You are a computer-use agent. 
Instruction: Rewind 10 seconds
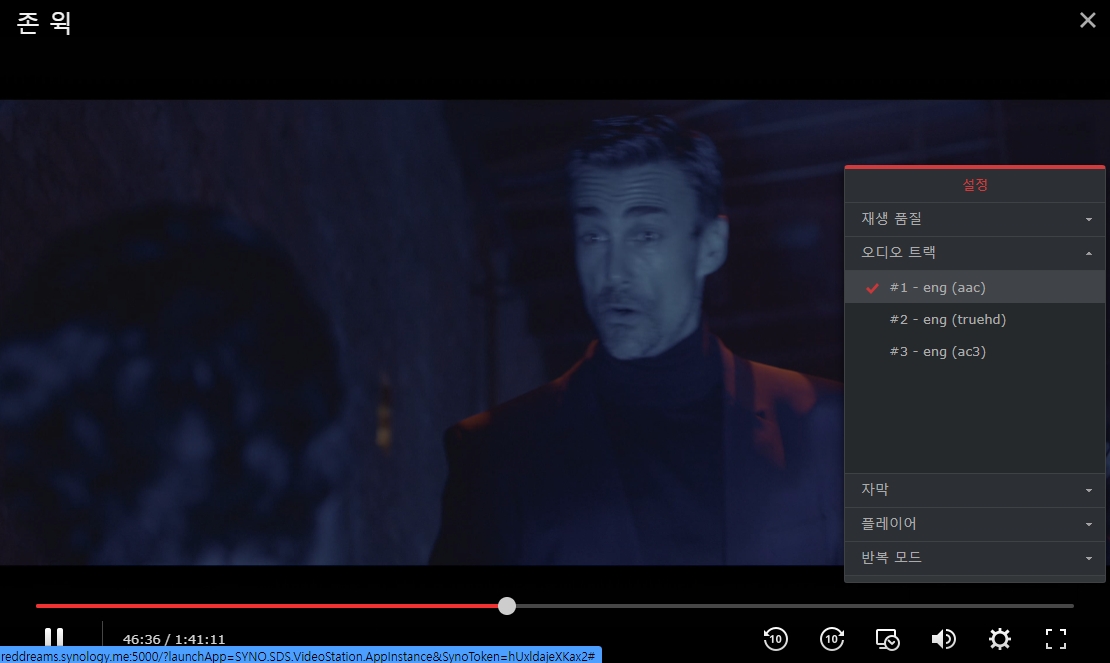tap(776, 639)
